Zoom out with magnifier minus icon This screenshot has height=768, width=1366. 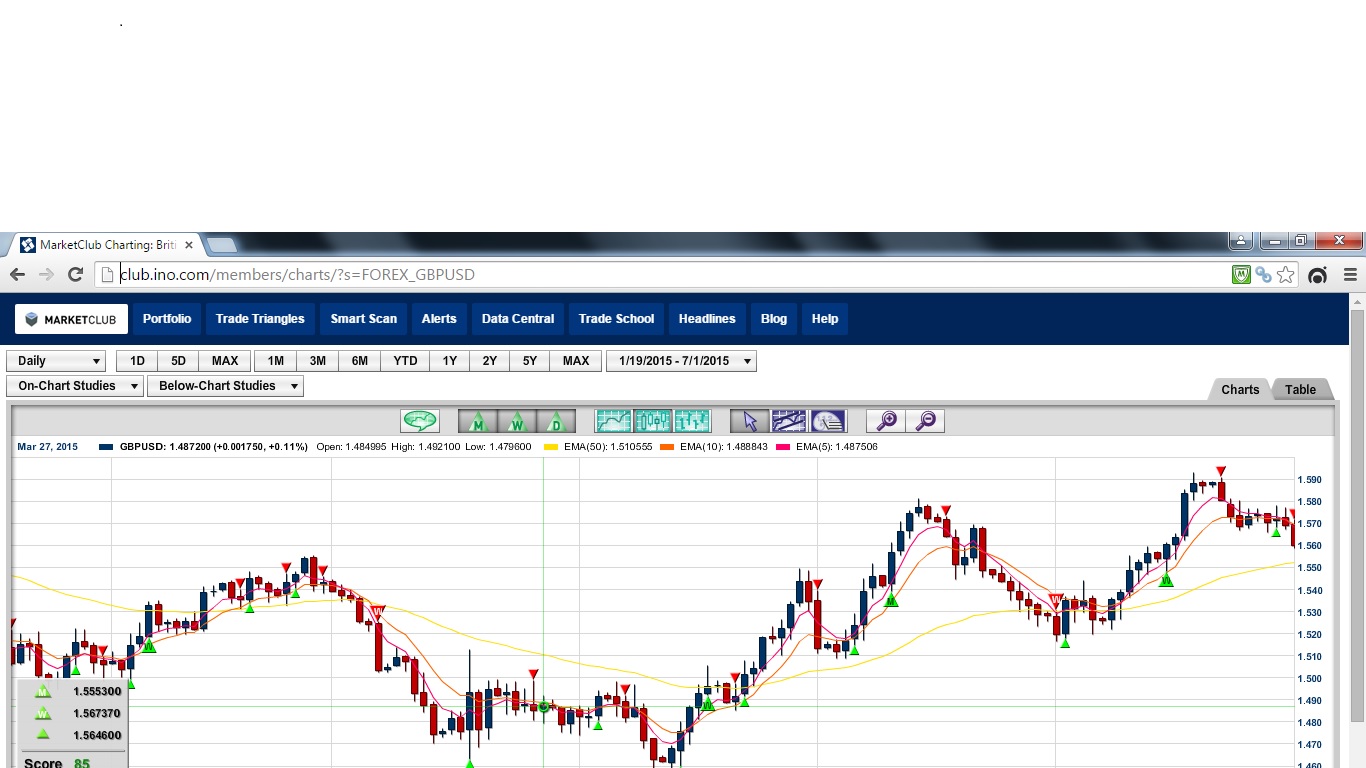[x=925, y=421]
